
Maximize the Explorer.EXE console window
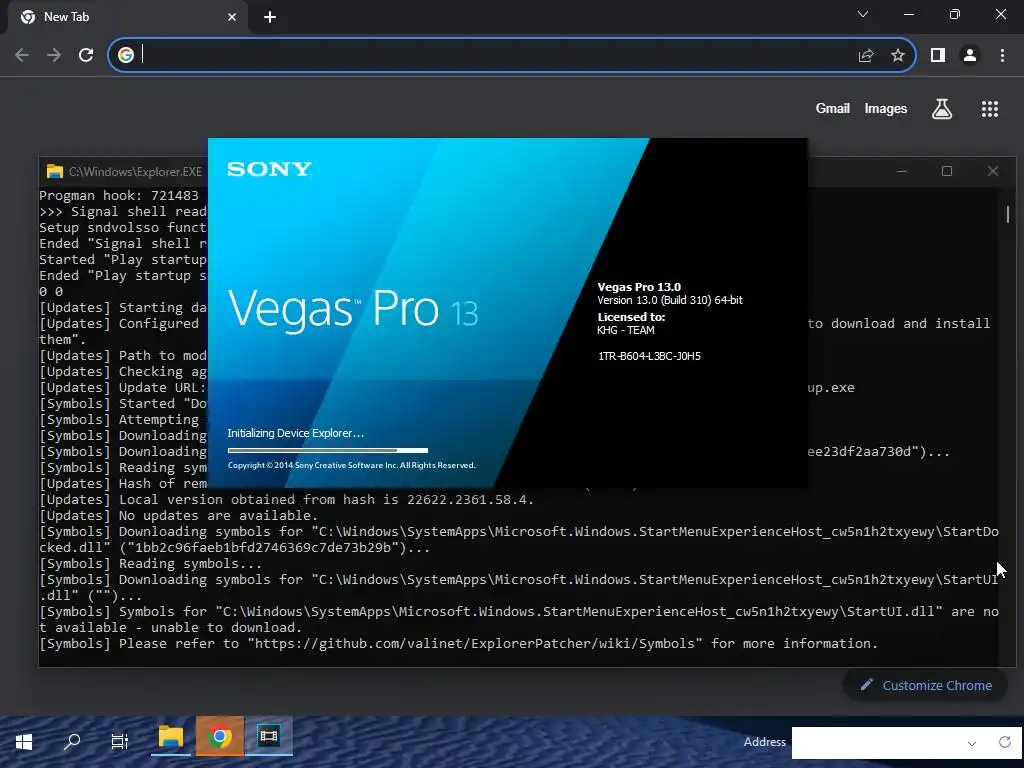pyautogui.click(x=947, y=171)
